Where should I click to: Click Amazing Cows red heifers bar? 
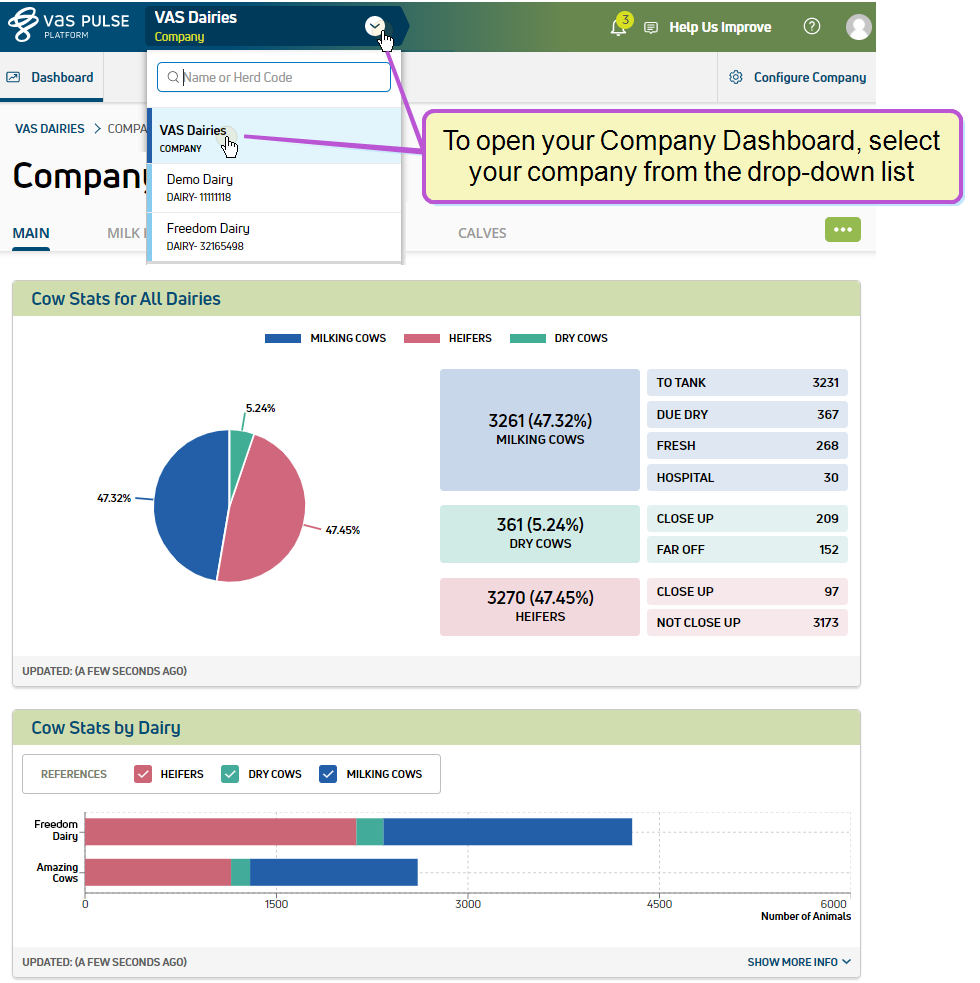point(158,873)
